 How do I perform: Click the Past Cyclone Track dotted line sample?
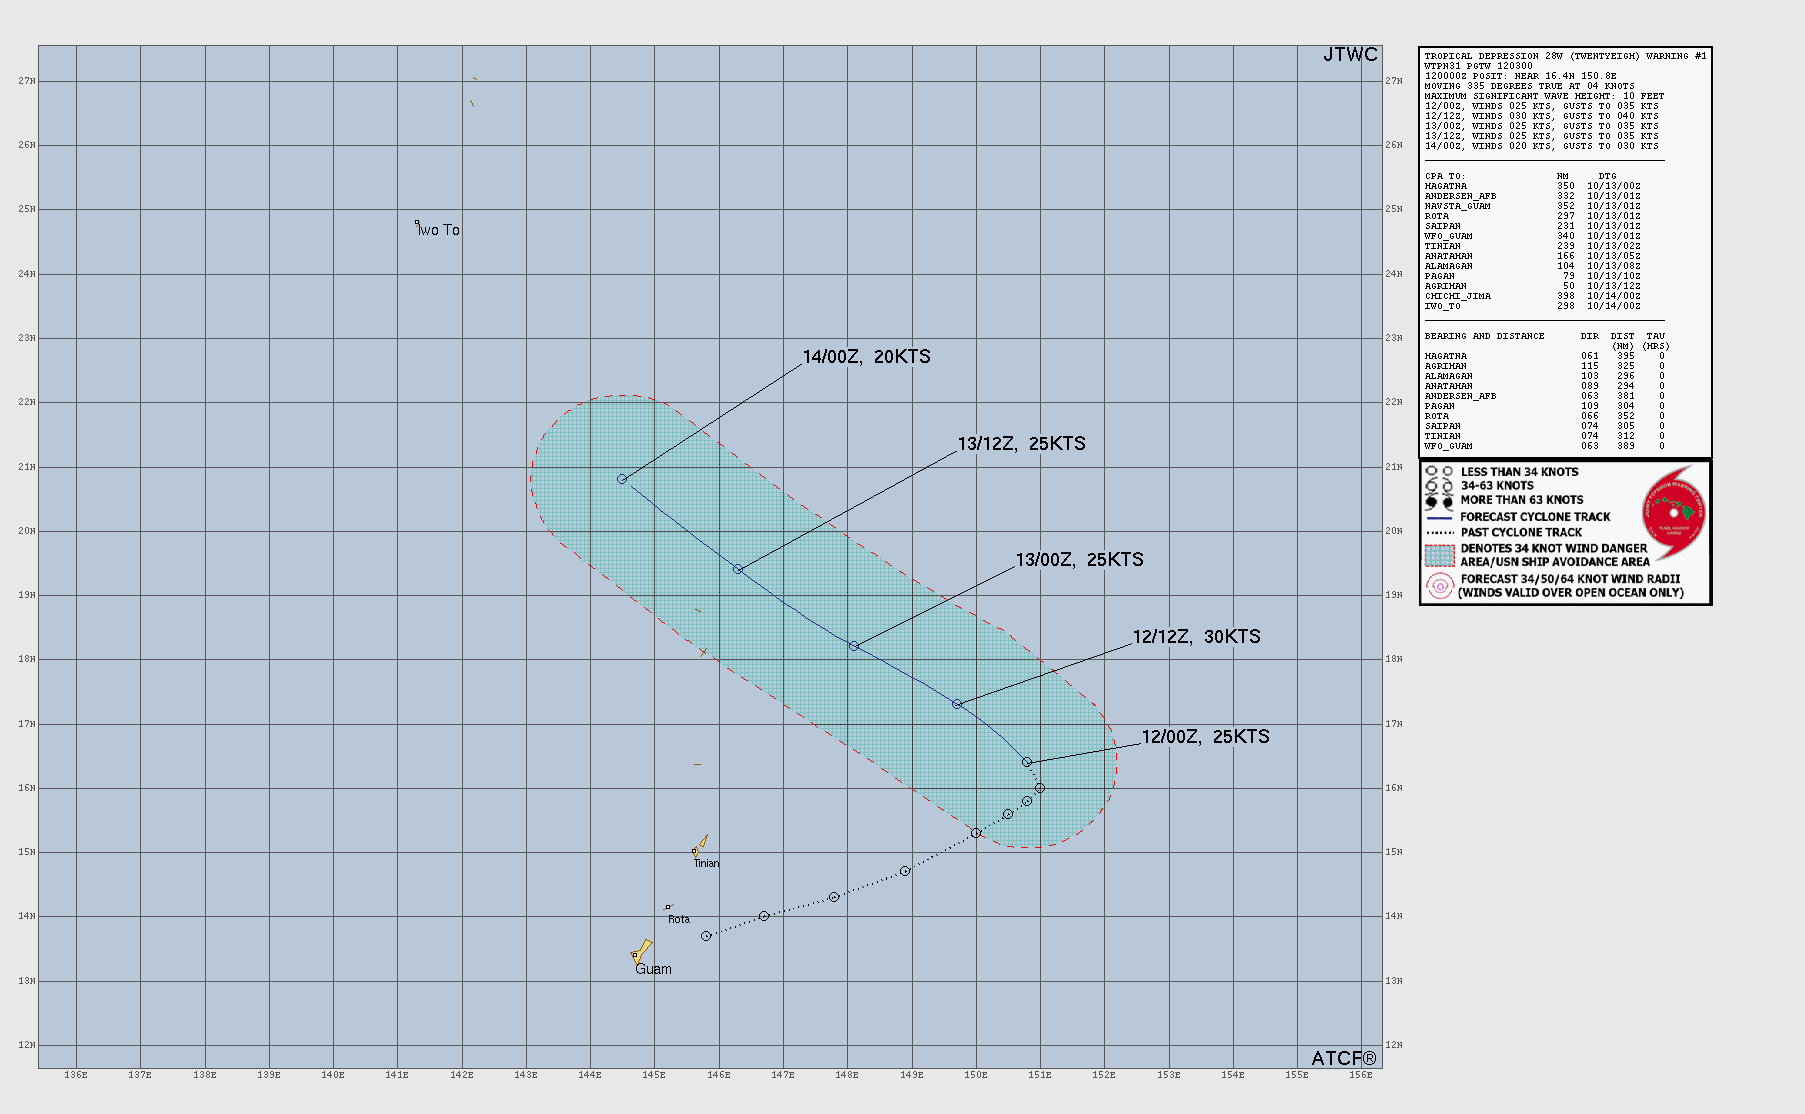(x=1439, y=533)
